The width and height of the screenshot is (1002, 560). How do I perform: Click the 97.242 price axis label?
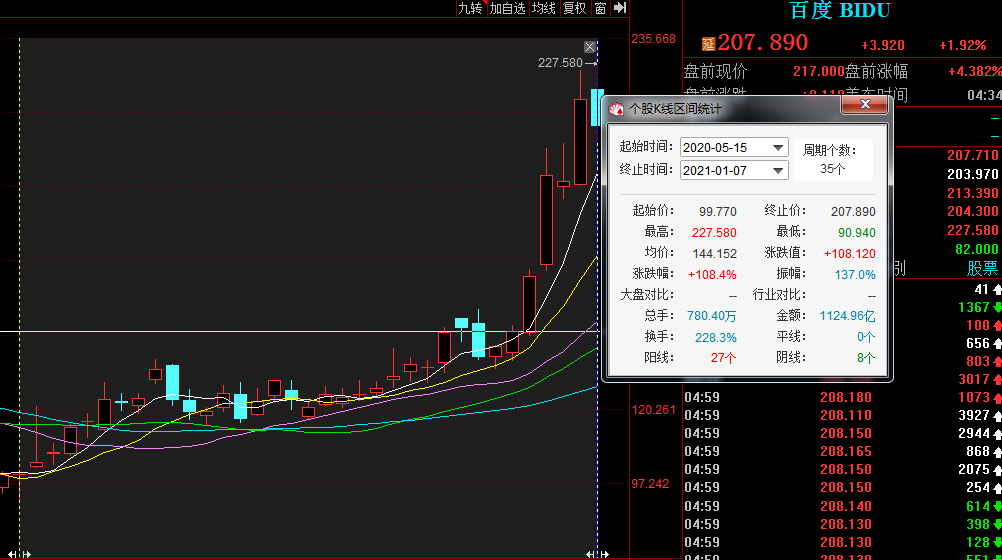[650, 484]
